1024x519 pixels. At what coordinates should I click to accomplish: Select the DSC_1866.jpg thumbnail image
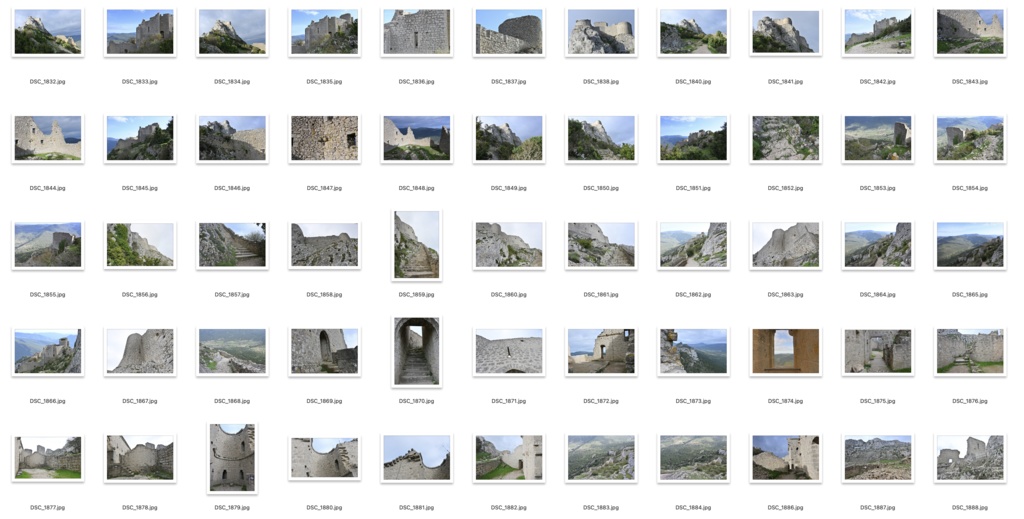pos(48,351)
